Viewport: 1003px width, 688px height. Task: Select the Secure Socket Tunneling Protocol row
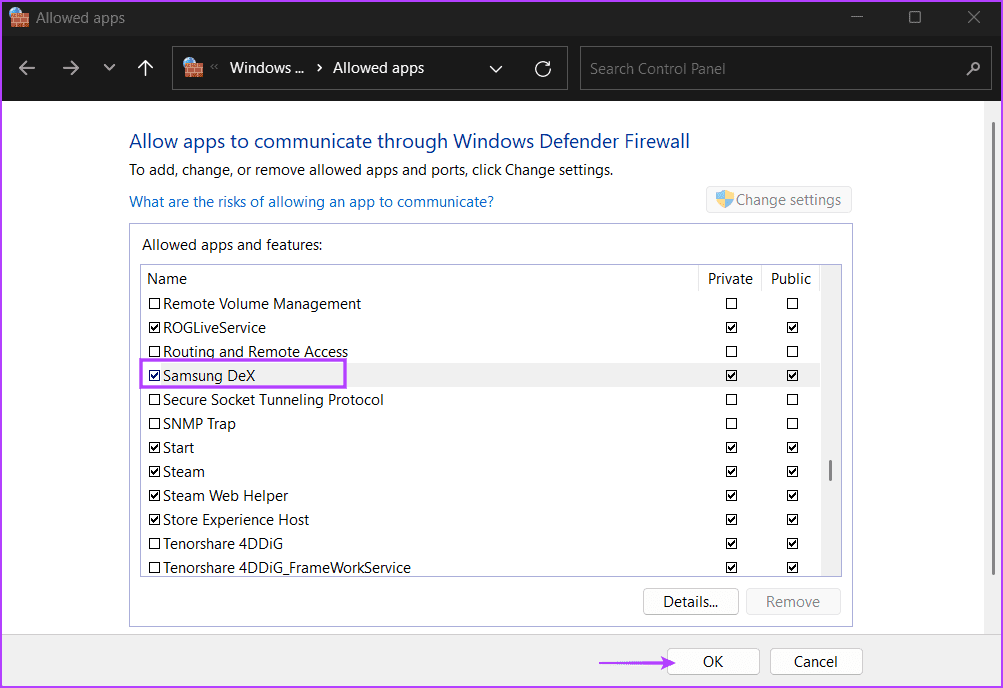pos(480,400)
